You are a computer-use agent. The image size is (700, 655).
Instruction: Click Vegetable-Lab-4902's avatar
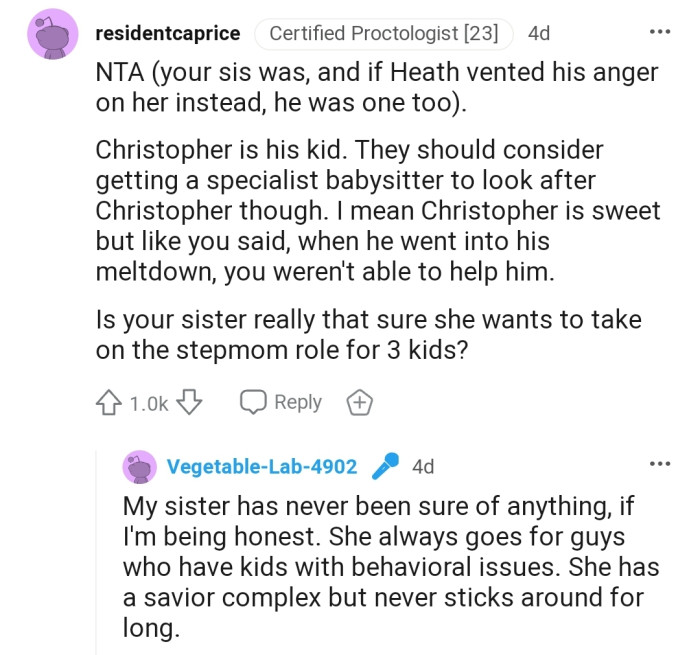click(x=141, y=467)
